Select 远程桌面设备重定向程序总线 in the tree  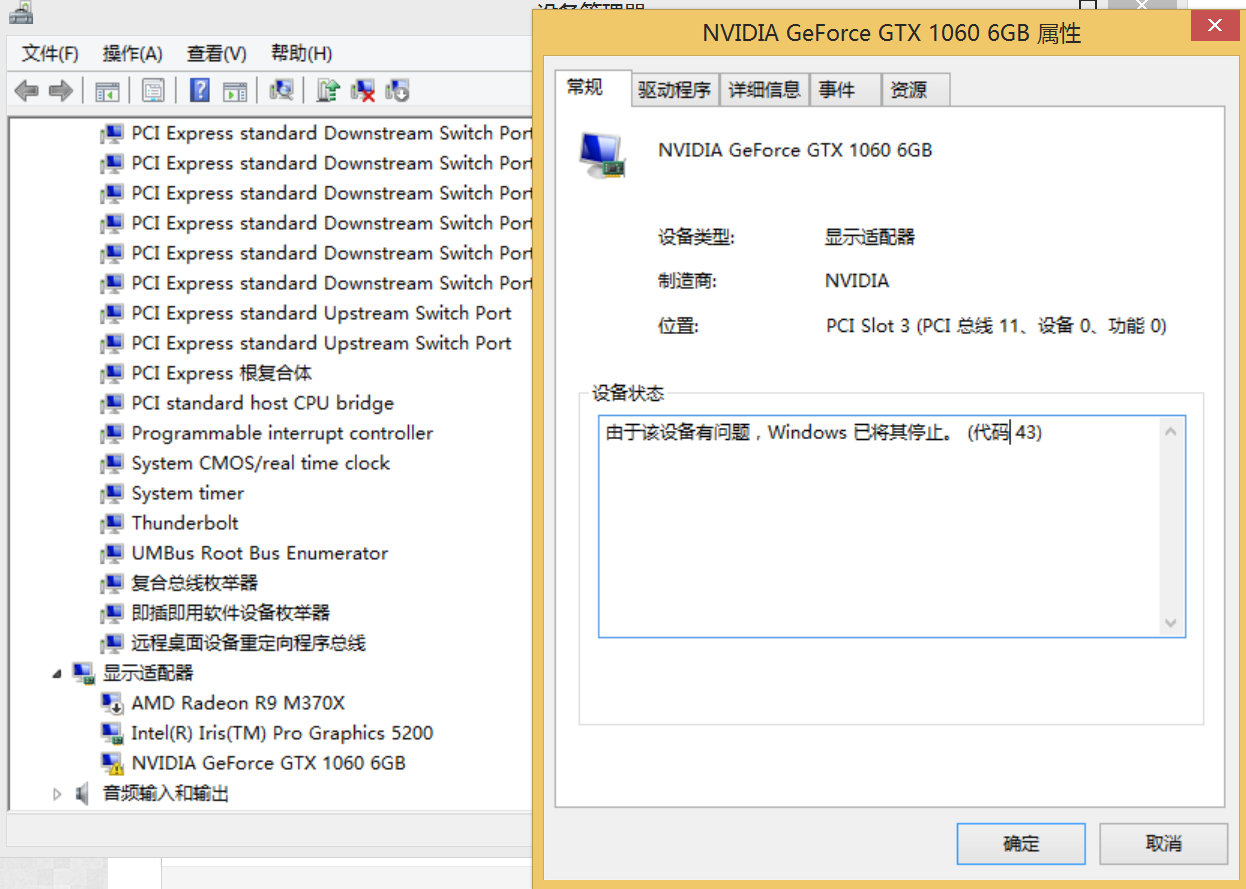pyautogui.click(x=249, y=643)
